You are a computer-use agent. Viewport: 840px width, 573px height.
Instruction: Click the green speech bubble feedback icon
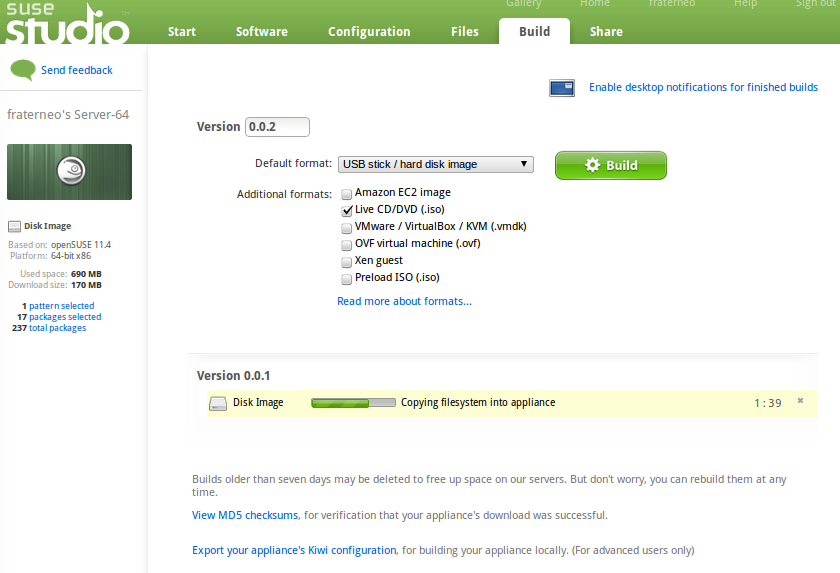(x=23, y=70)
